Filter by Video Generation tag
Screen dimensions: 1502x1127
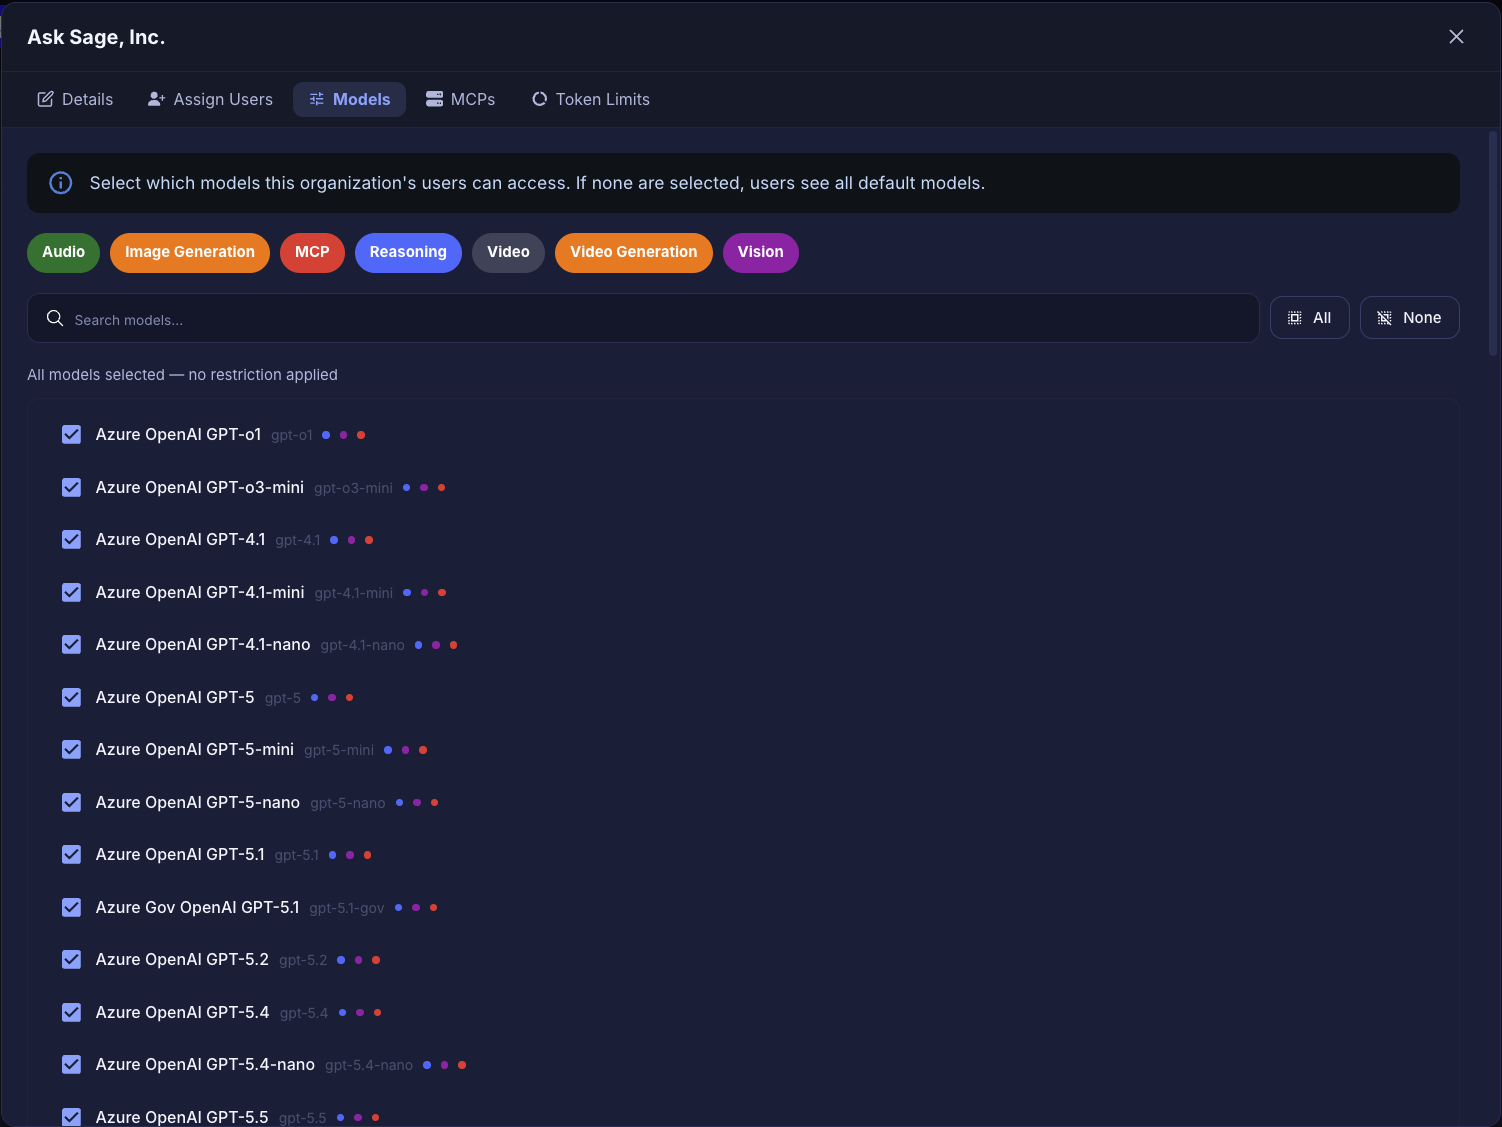[634, 252]
